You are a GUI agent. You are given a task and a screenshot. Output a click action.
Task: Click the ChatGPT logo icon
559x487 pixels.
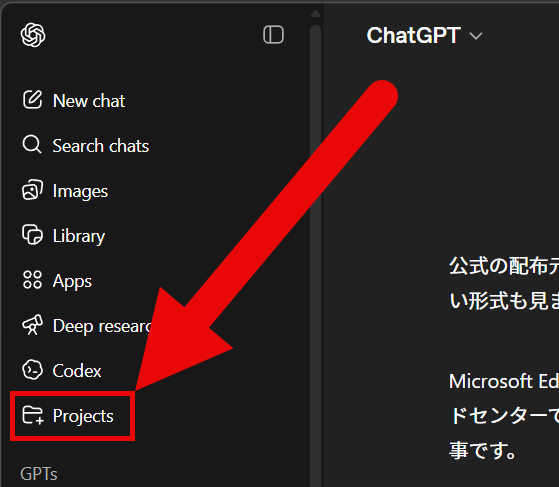click(33, 35)
